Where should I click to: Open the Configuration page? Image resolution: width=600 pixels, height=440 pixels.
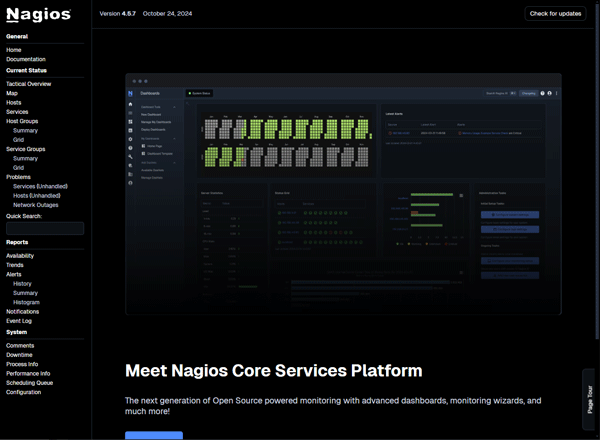[x=24, y=392]
